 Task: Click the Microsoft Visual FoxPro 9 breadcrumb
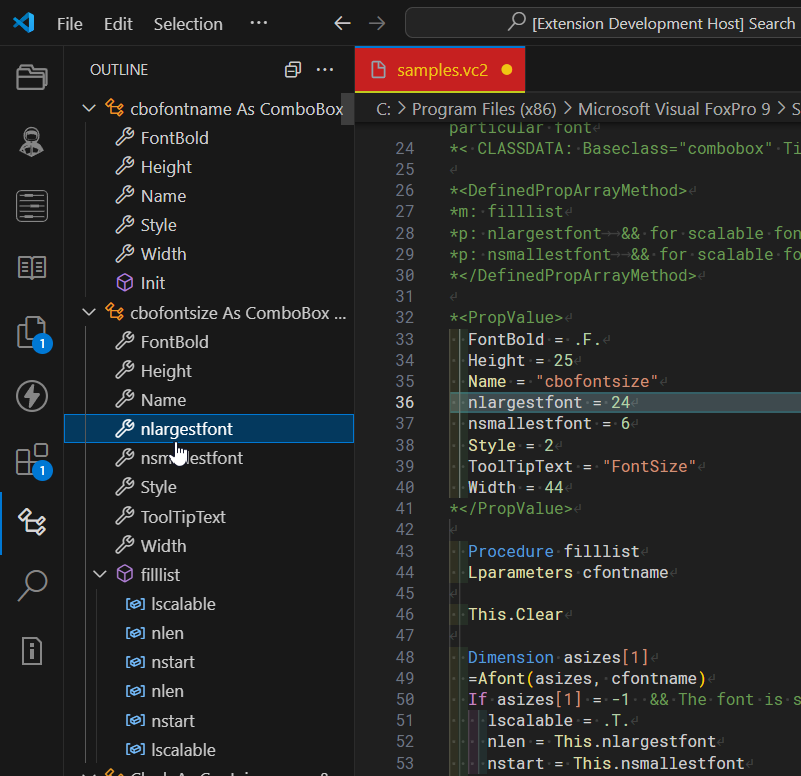pos(674,109)
